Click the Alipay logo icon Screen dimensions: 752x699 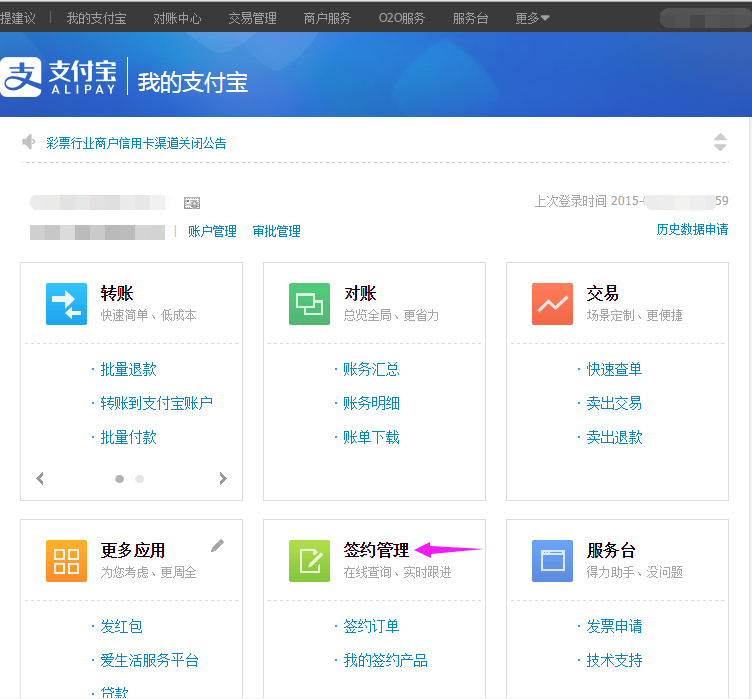[21, 77]
